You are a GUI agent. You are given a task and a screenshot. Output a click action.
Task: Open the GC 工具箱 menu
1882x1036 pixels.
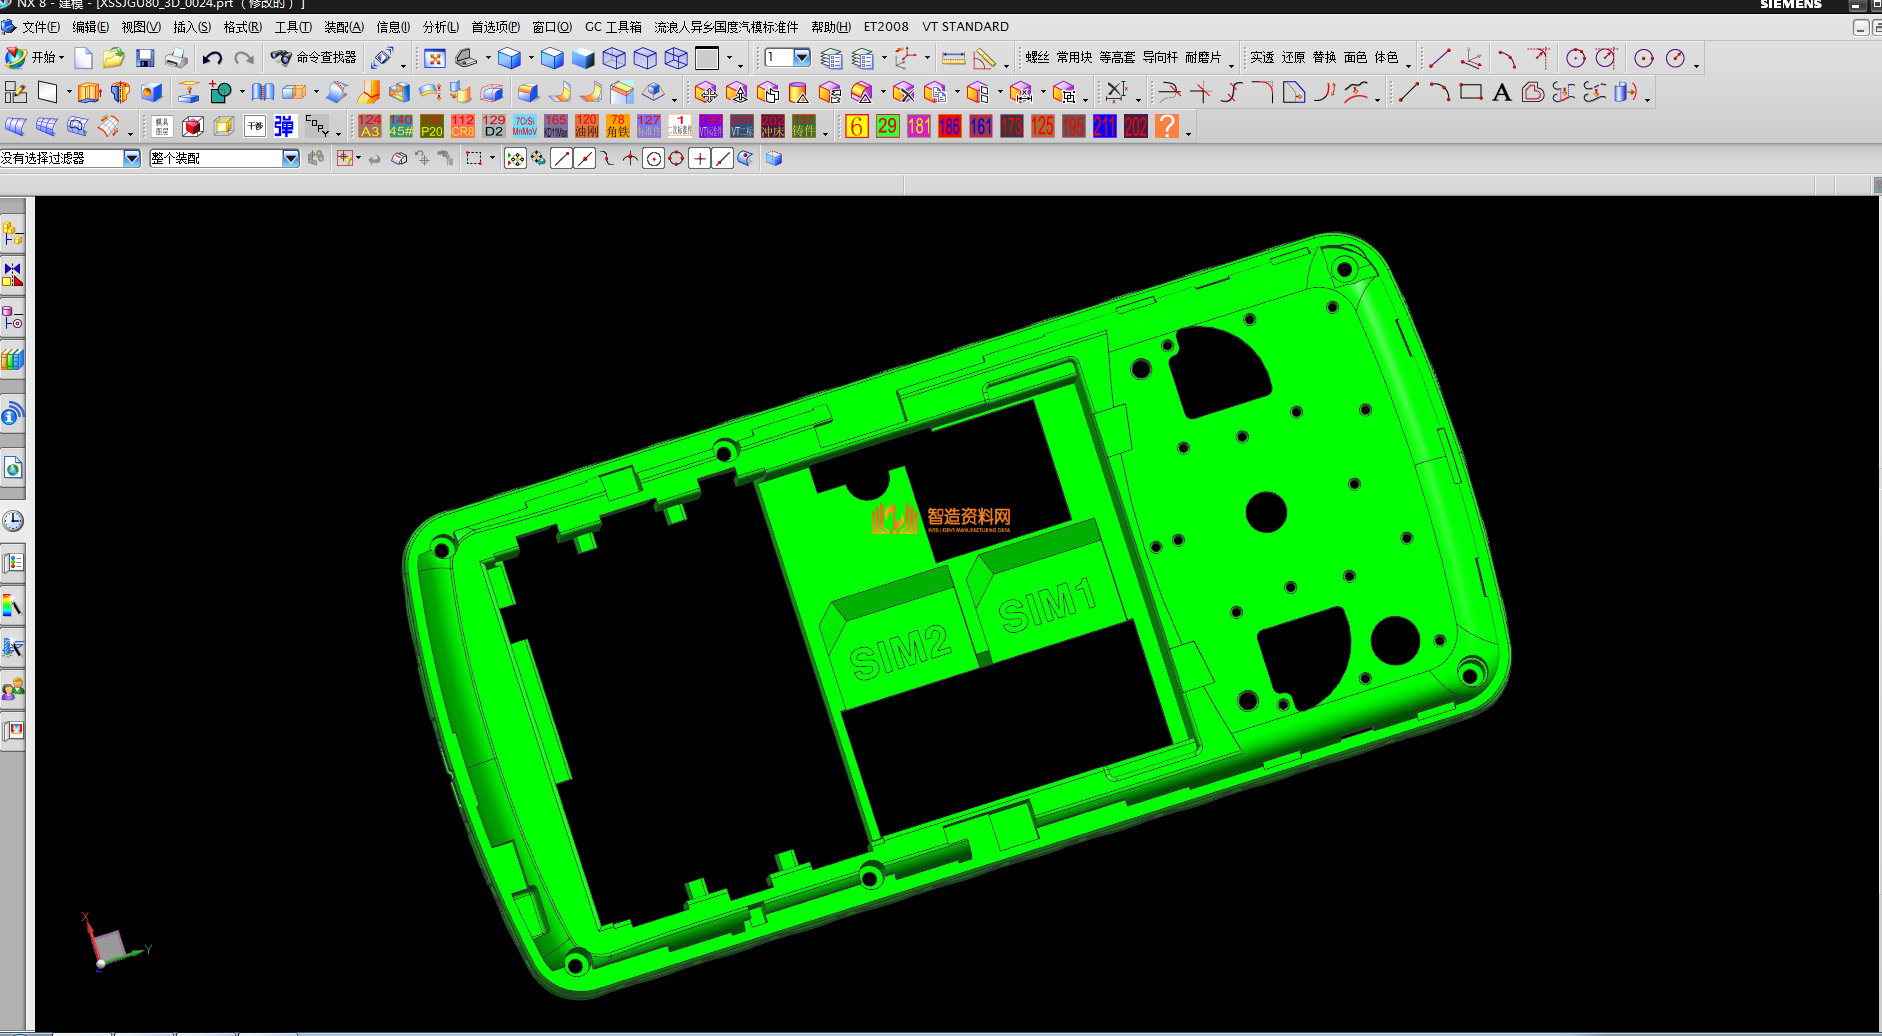613,27
